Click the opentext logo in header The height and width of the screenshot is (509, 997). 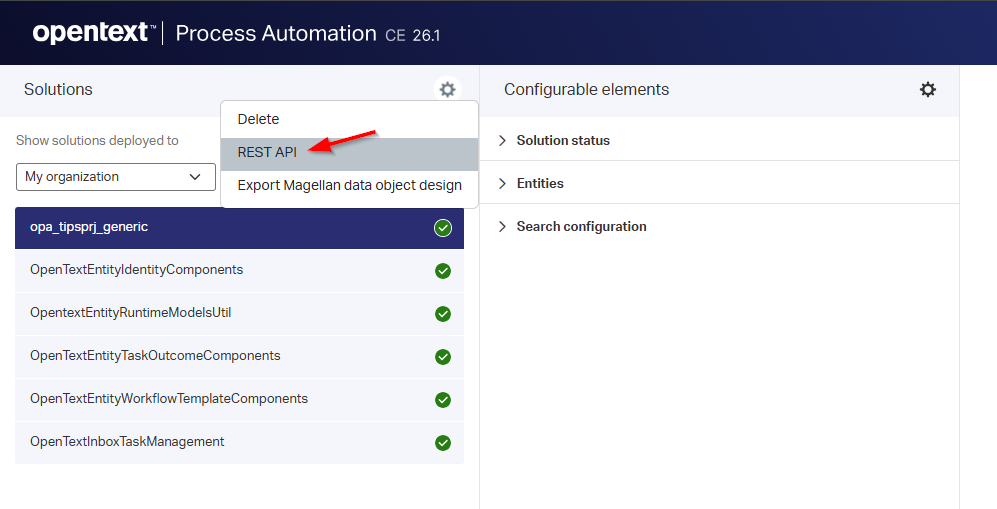point(94,32)
